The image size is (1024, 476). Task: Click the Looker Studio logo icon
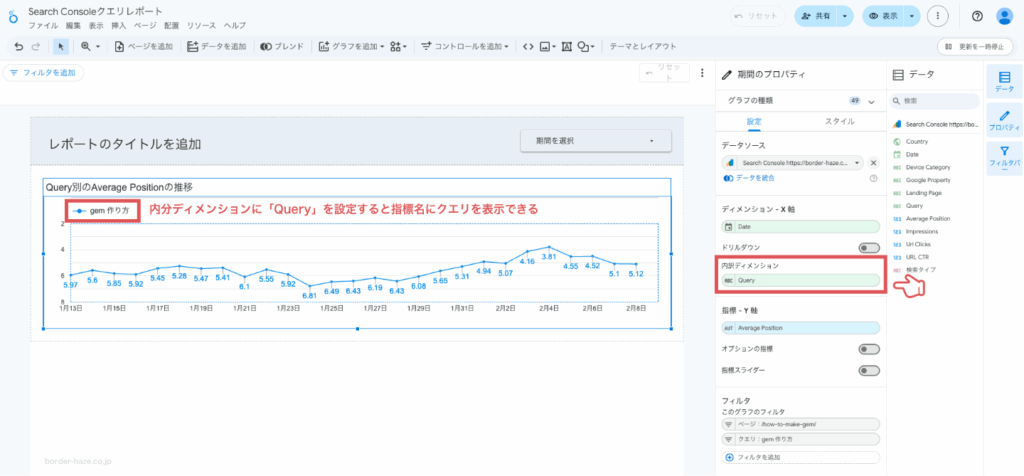(x=12, y=16)
